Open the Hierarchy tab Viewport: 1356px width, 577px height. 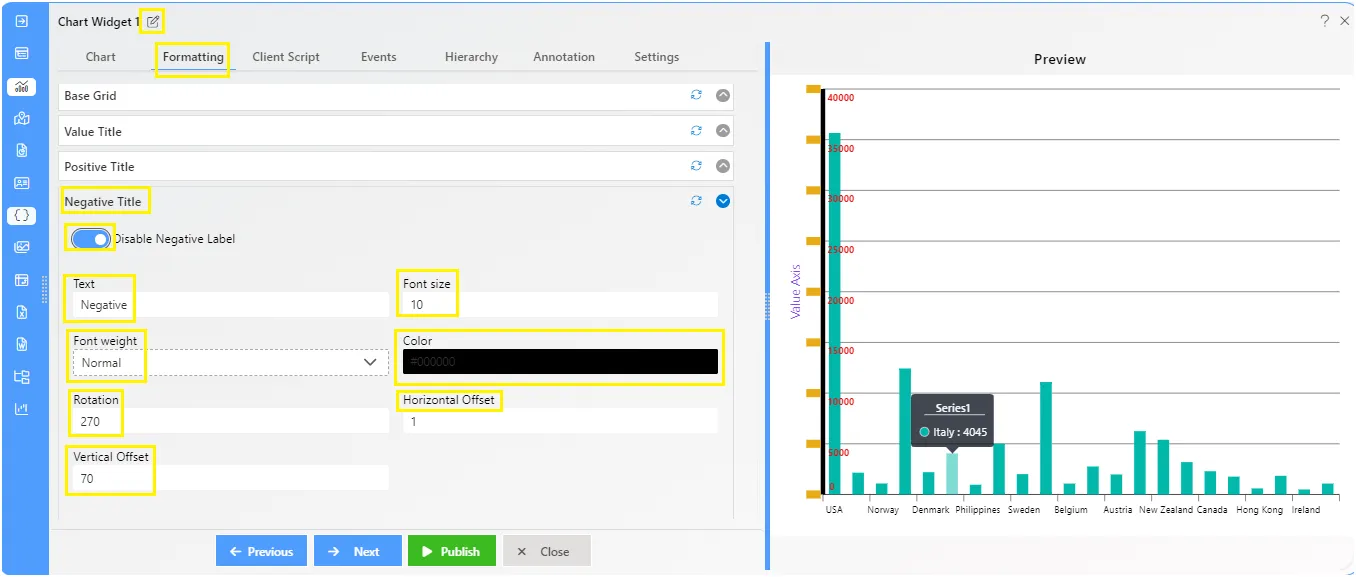pyautogui.click(x=471, y=57)
